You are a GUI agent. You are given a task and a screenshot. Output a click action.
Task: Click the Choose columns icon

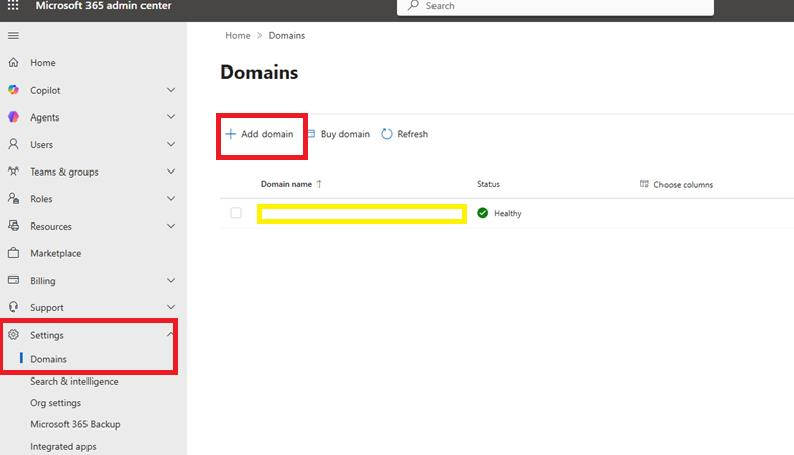point(644,184)
